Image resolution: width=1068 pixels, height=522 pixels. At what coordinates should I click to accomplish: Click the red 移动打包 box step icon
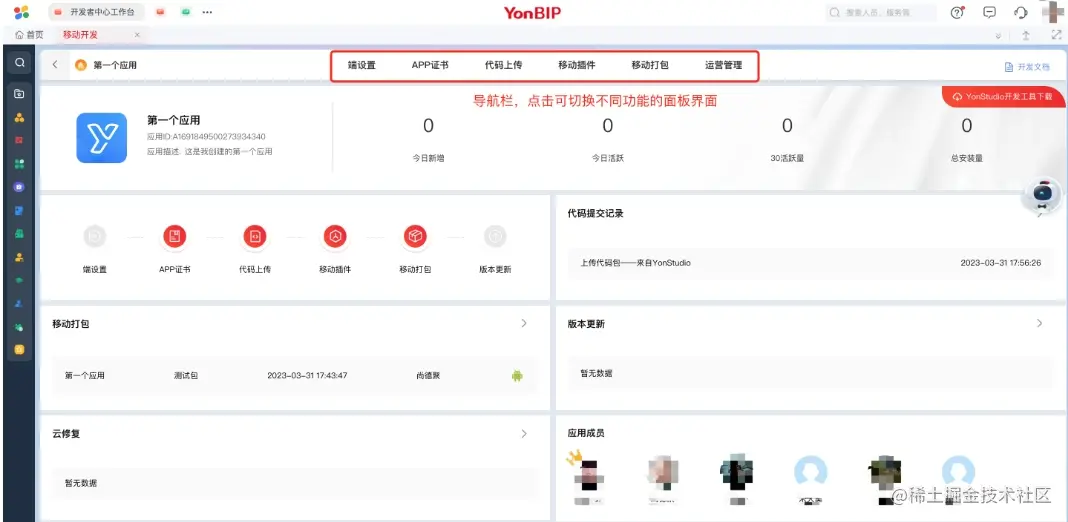(415, 236)
